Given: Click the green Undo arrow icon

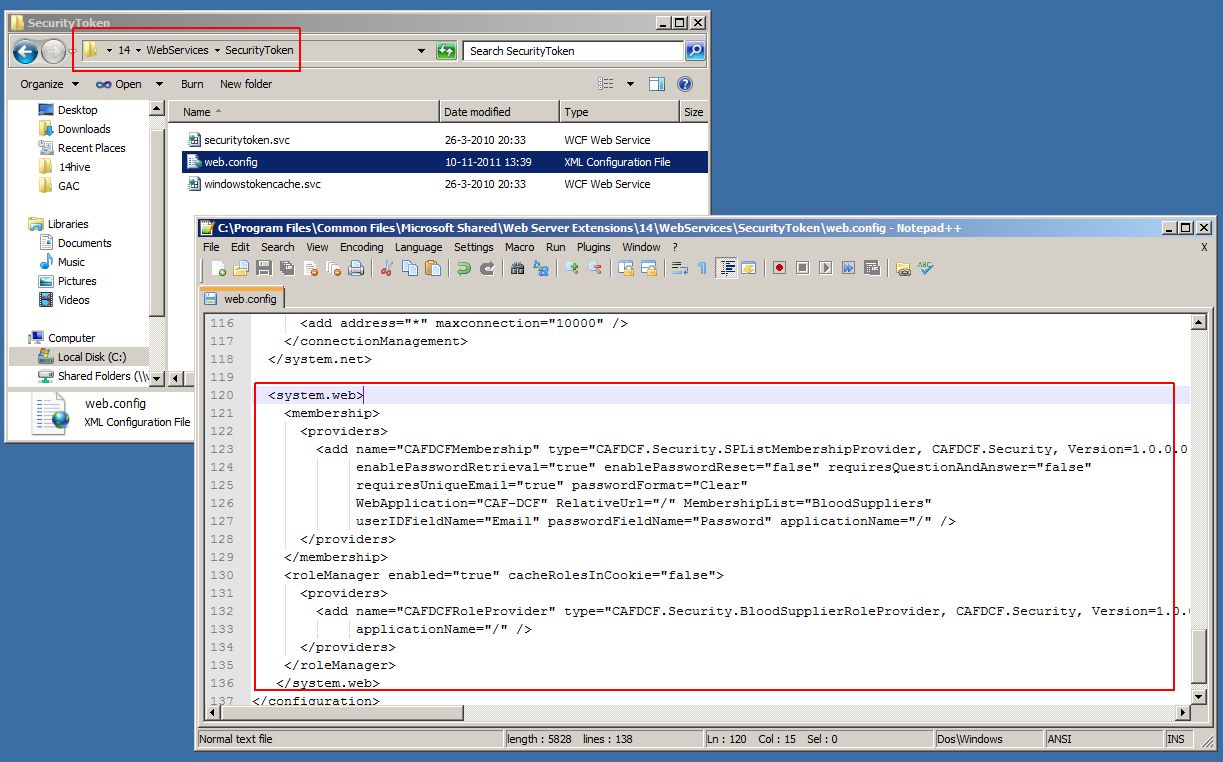Looking at the screenshot, I should (x=463, y=268).
